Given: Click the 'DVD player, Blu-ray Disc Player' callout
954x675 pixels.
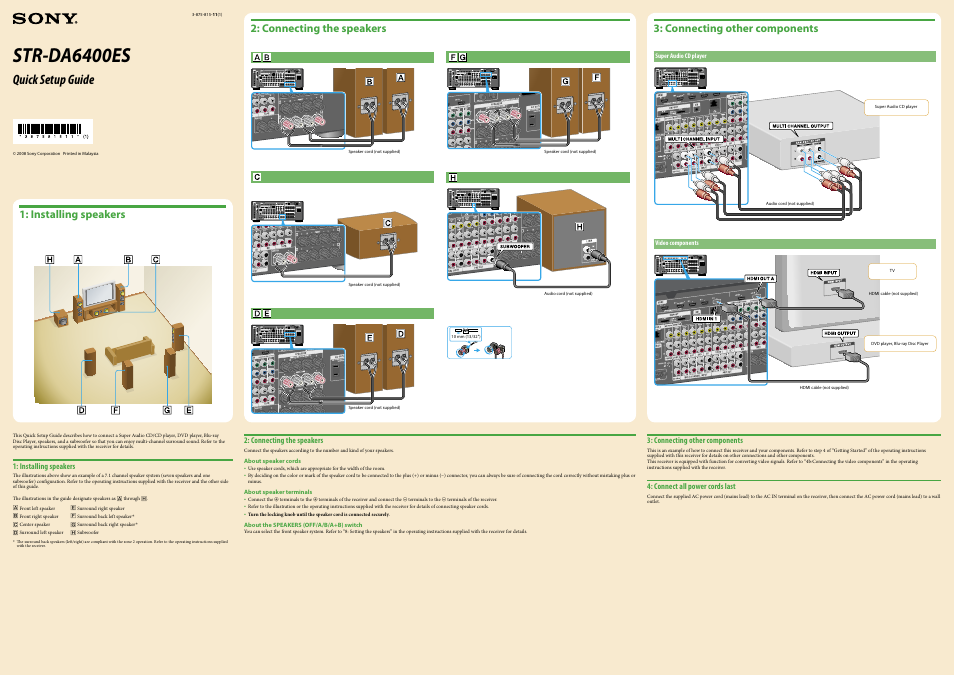Looking at the screenshot, I should point(900,344).
